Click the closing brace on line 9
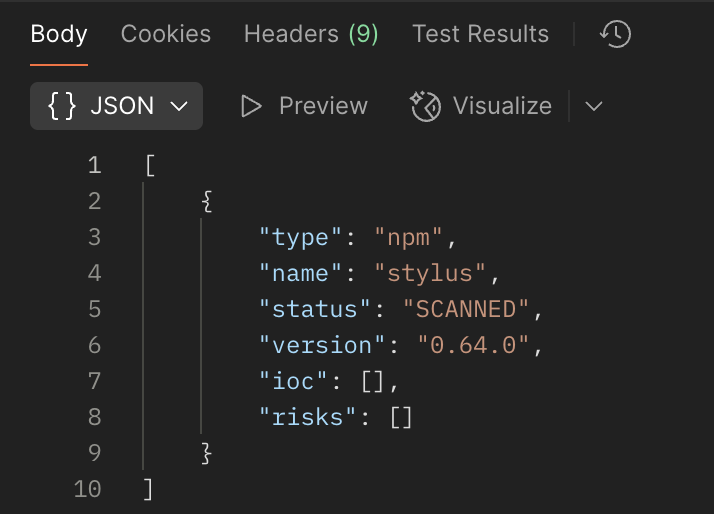 (207, 453)
